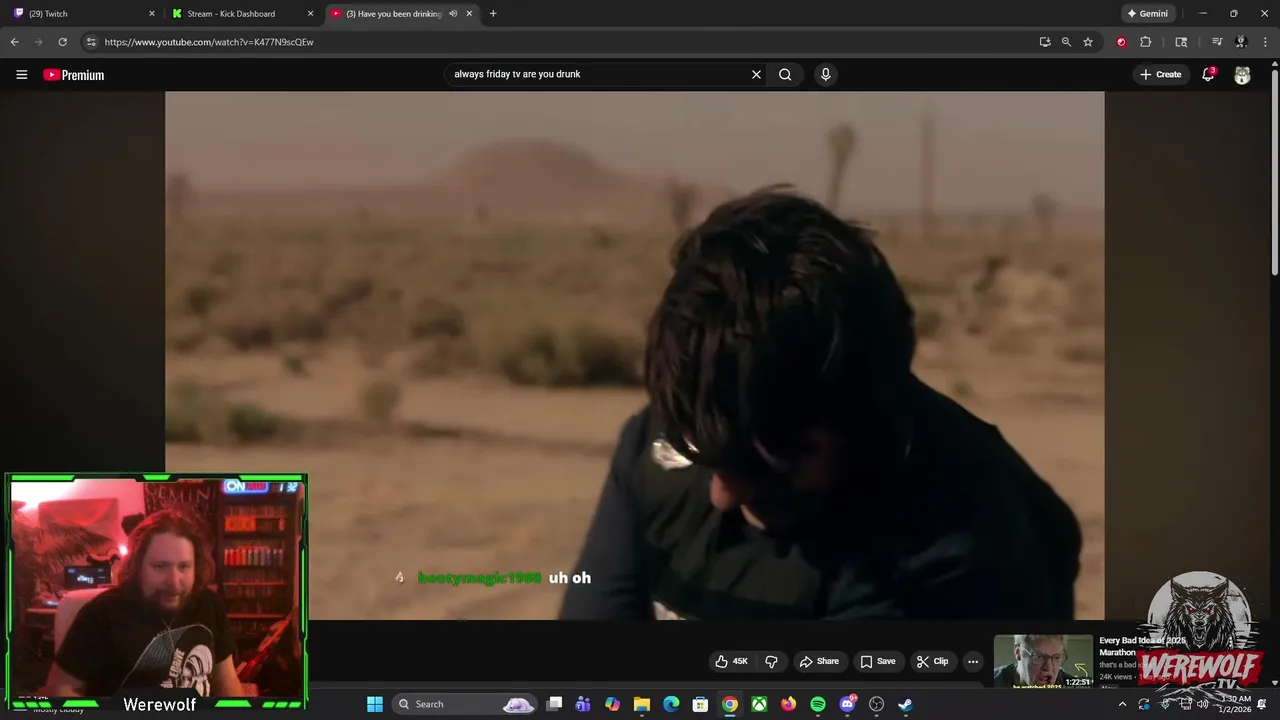
Task: Go to YouTube Premium home logo
Action: point(73,75)
